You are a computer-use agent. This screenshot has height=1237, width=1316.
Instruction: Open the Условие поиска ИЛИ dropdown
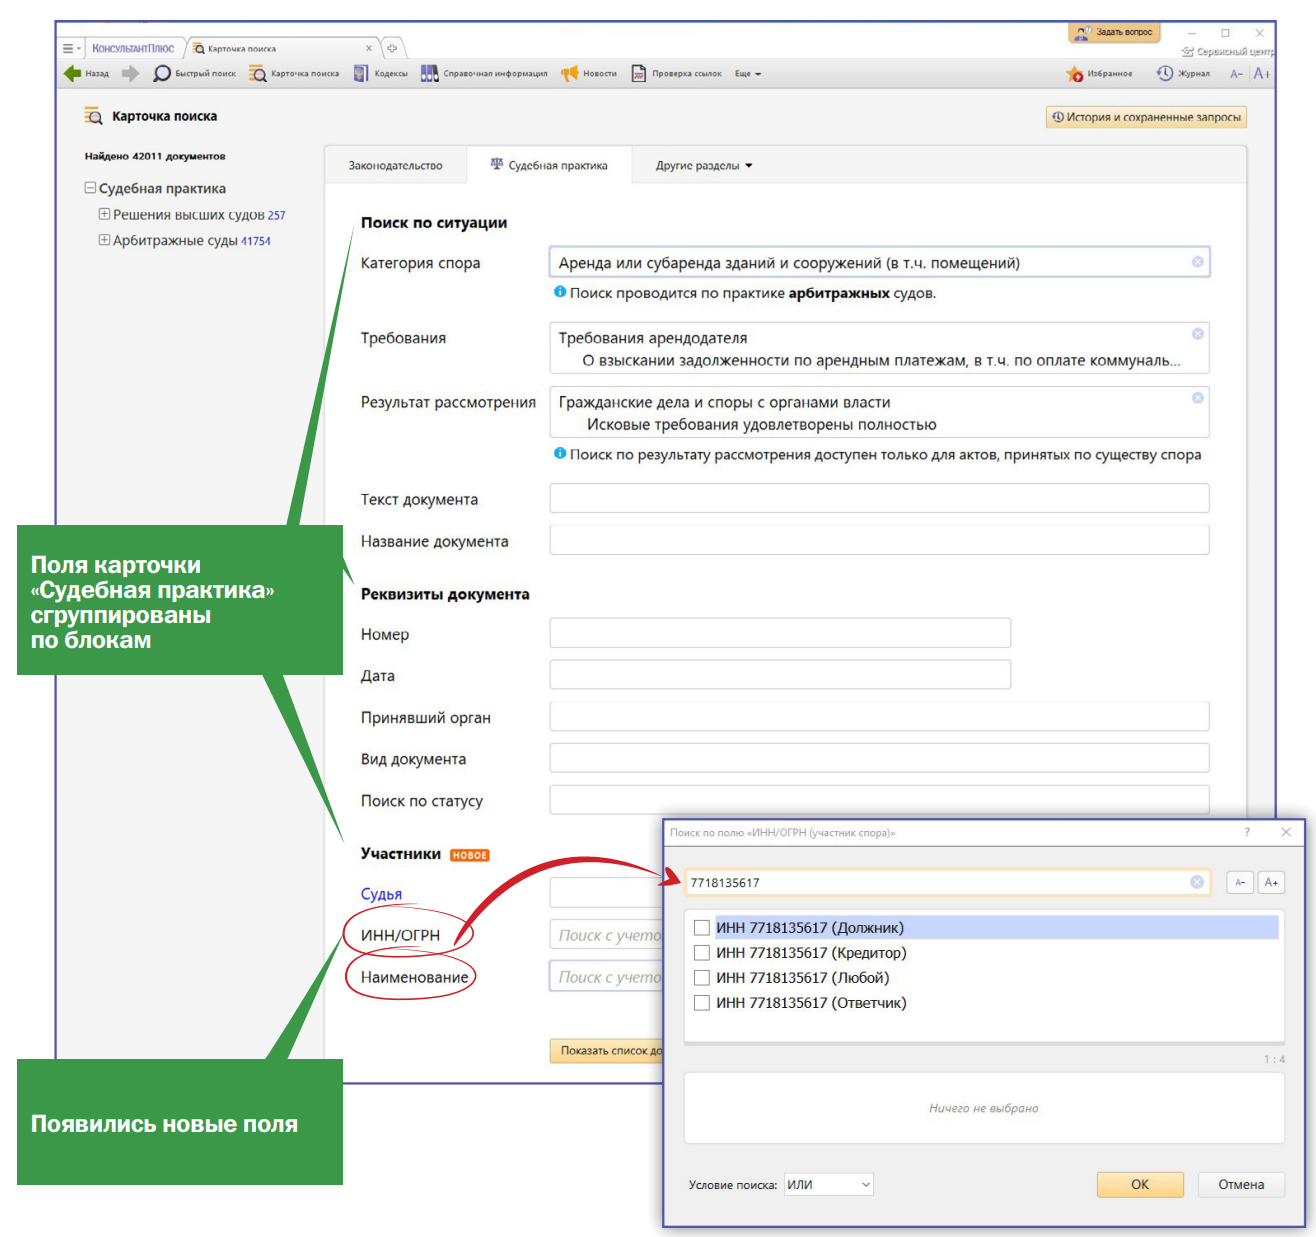click(829, 1184)
